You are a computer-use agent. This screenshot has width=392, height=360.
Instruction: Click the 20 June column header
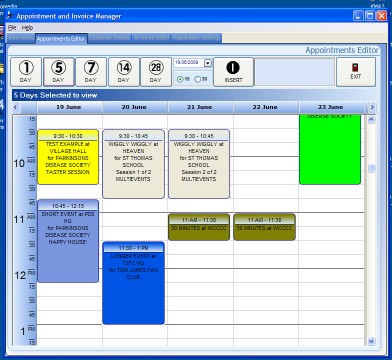pyautogui.click(x=135, y=107)
